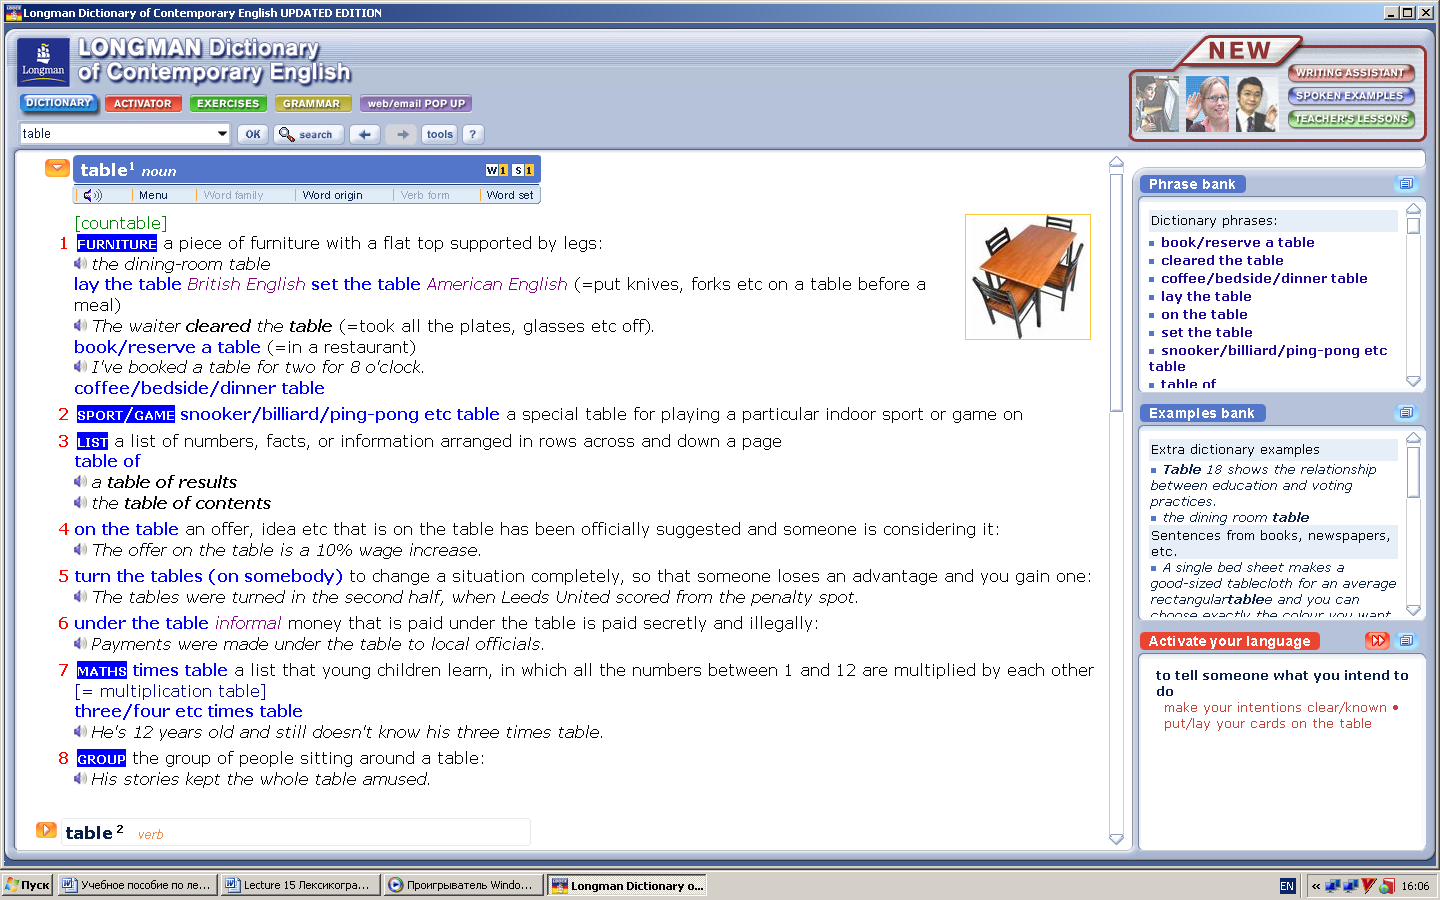The height and width of the screenshot is (900, 1440).
Task: Click the Examples bank scroll down arrow
Action: point(1413,610)
